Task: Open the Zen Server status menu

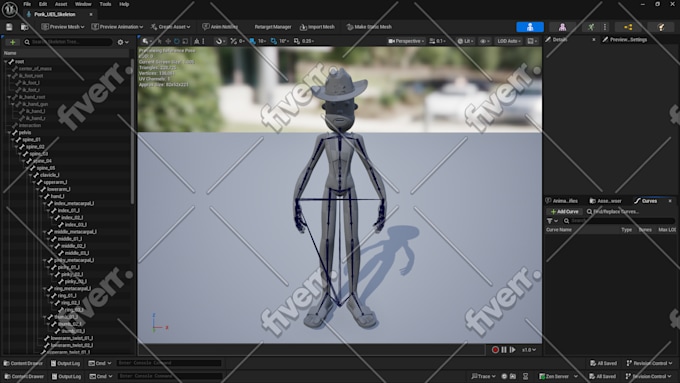Action: pyautogui.click(x=558, y=376)
